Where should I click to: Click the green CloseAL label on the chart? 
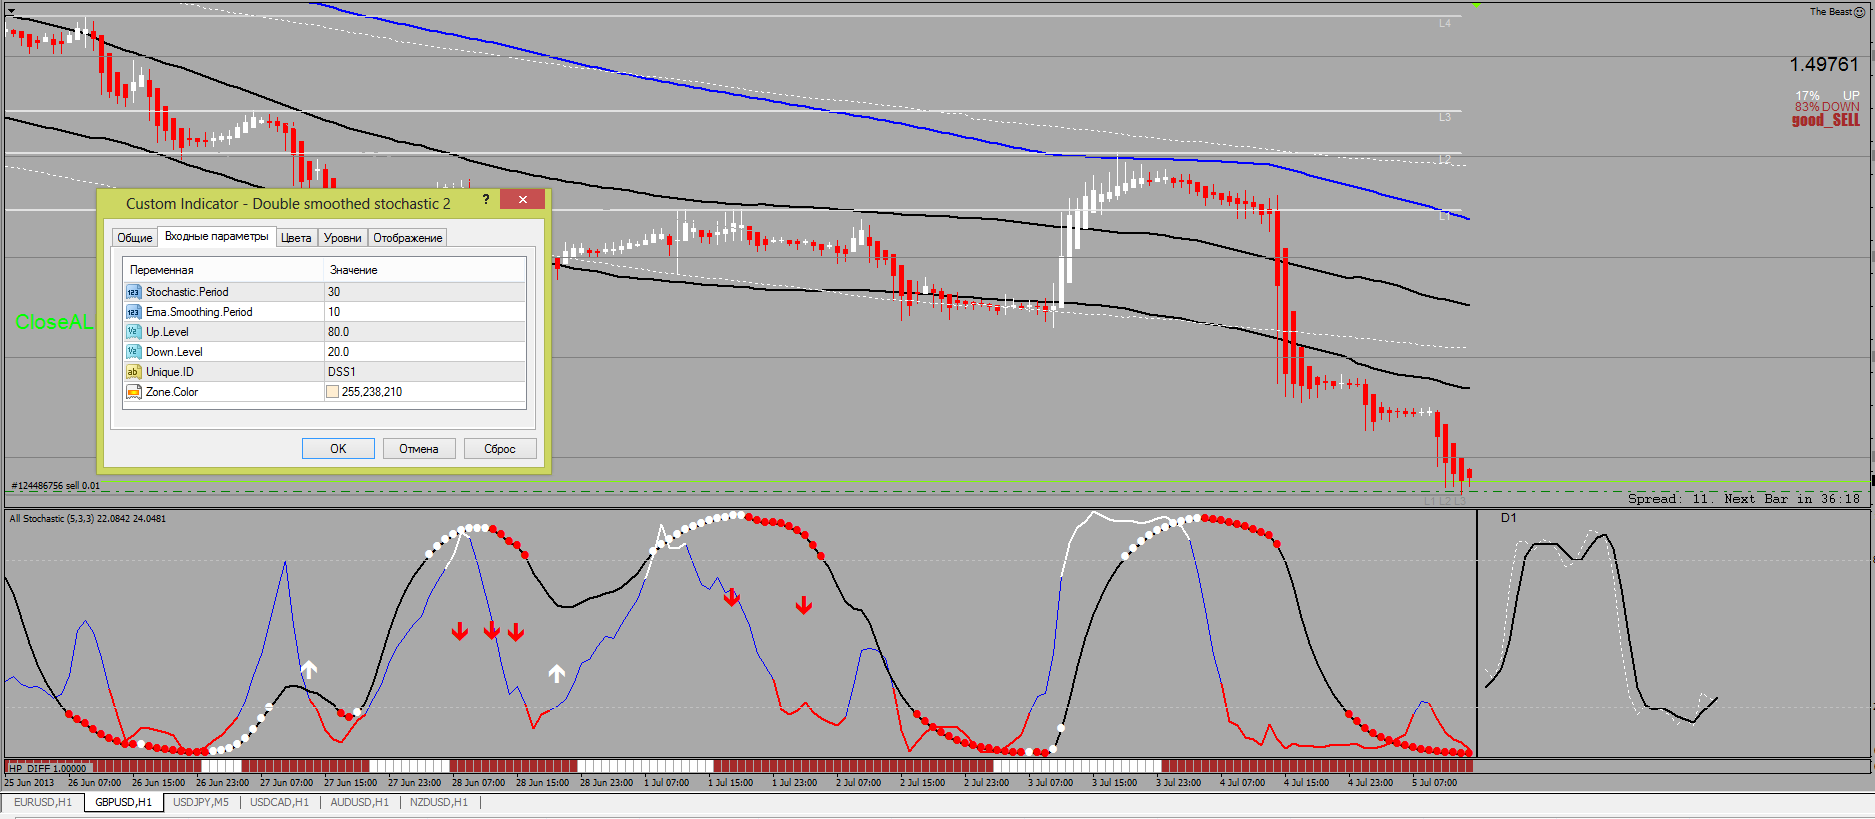(x=54, y=322)
